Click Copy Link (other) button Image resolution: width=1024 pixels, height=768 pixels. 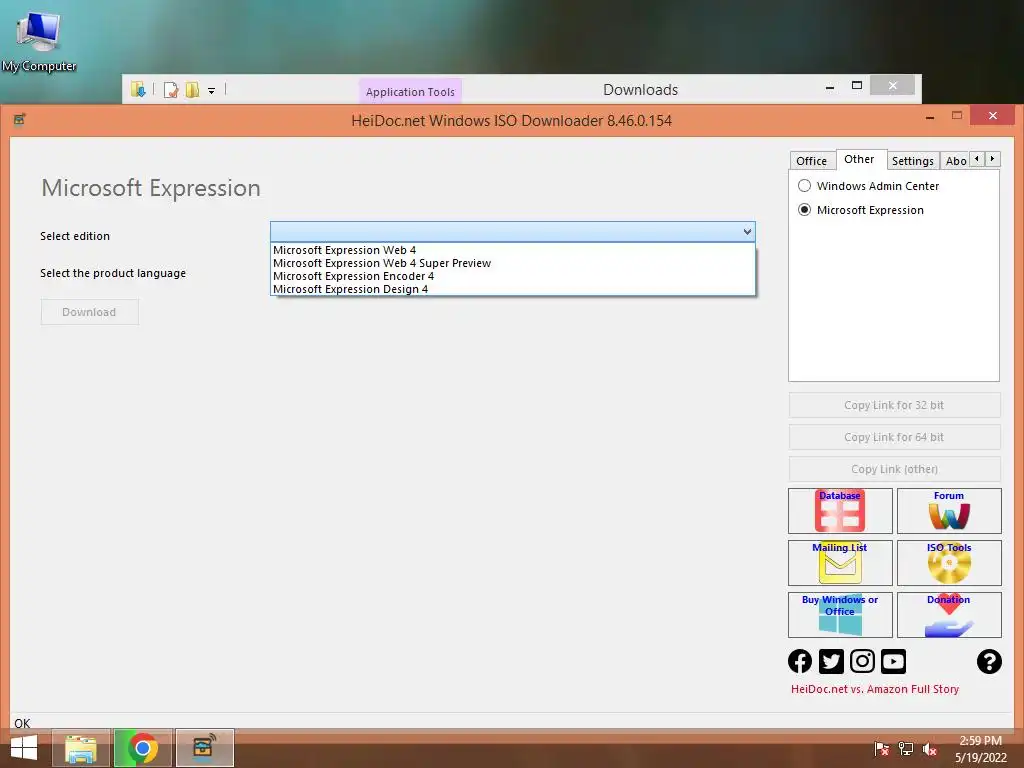pyautogui.click(x=894, y=469)
